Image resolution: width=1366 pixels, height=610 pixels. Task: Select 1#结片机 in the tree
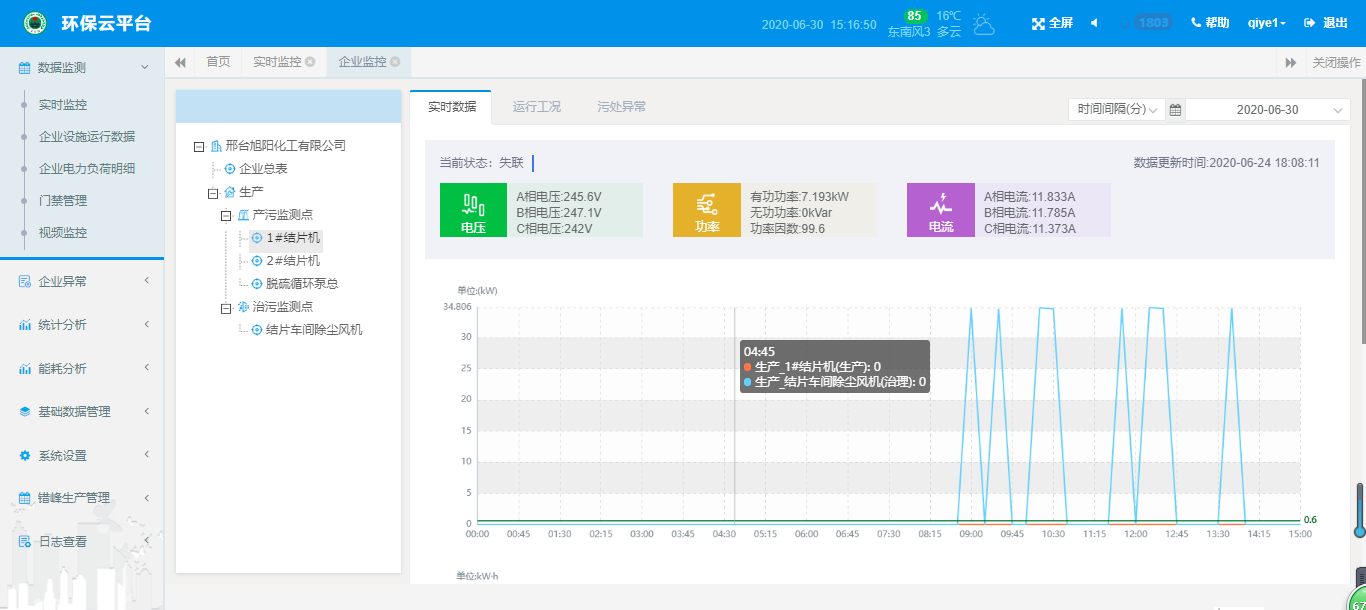pos(292,238)
